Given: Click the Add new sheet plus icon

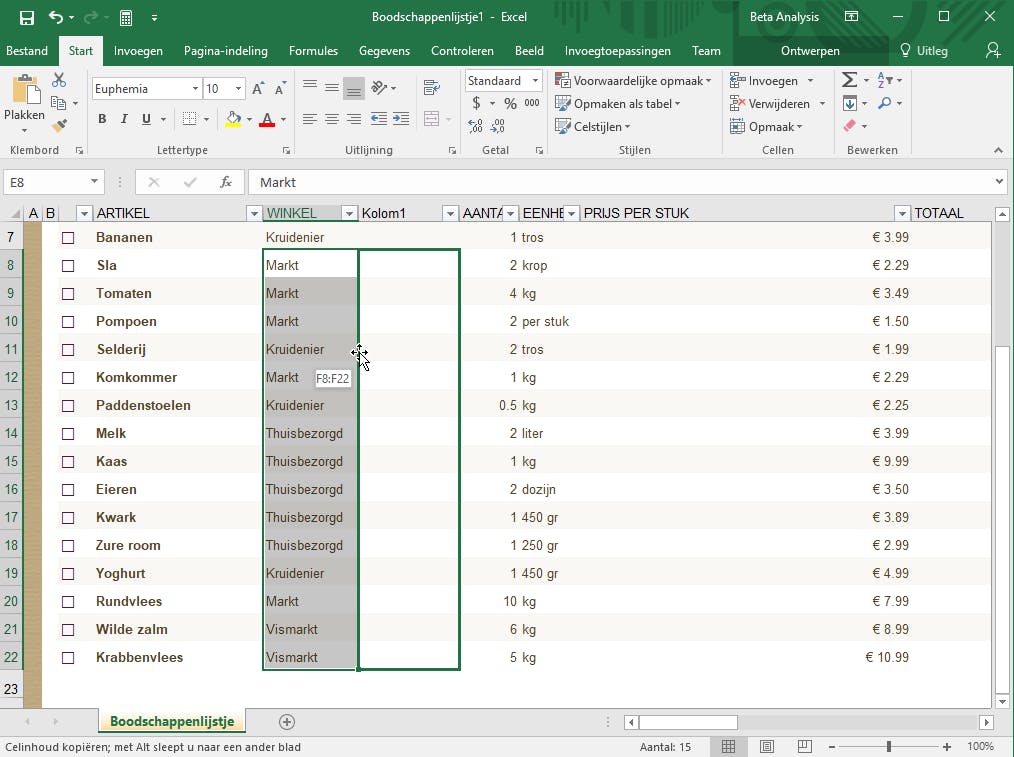Looking at the screenshot, I should (x=287, y=721).
